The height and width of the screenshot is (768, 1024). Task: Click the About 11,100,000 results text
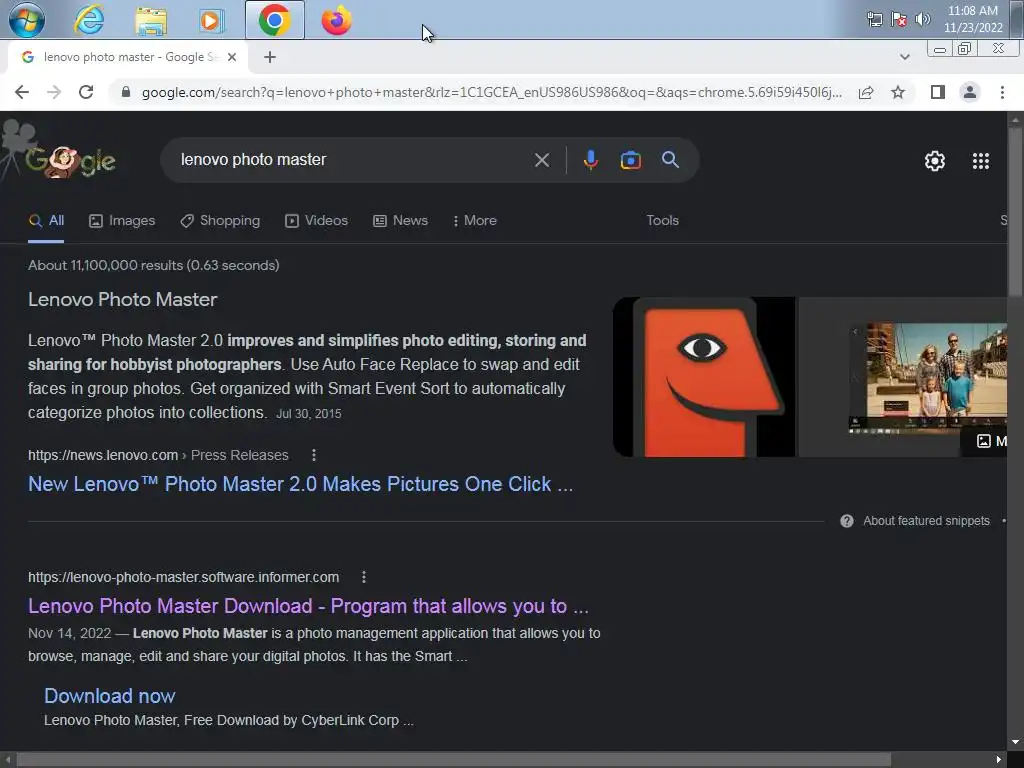pyautogui.click(x=153, y=265)
